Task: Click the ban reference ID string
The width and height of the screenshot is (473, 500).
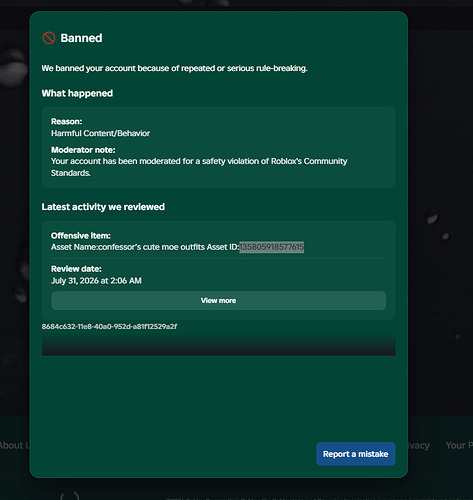Action: [x=109, y=326]
